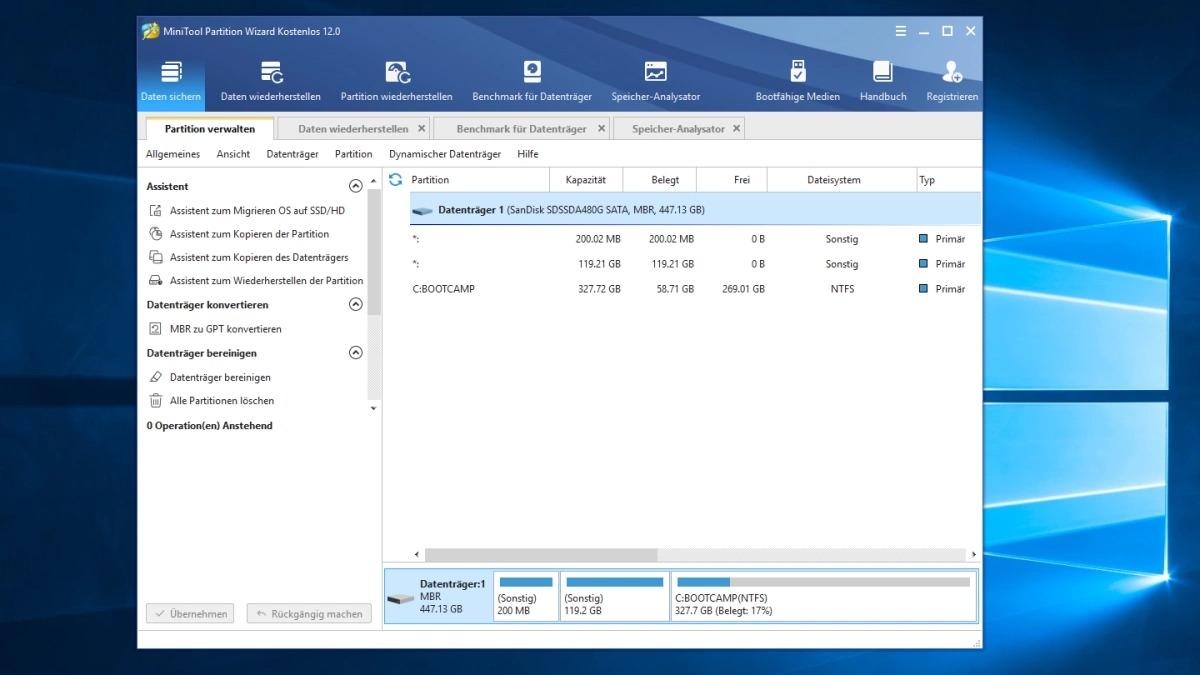Switch to the Partition verwalten tab
The height and width of the screenshot is (675, 1200).
pos(210,129)
